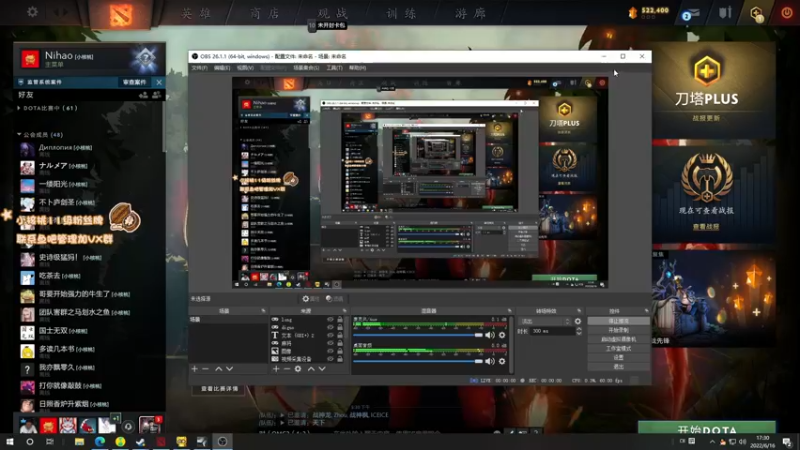Open the armory icon in Dota header

click(x=725, y=13)
